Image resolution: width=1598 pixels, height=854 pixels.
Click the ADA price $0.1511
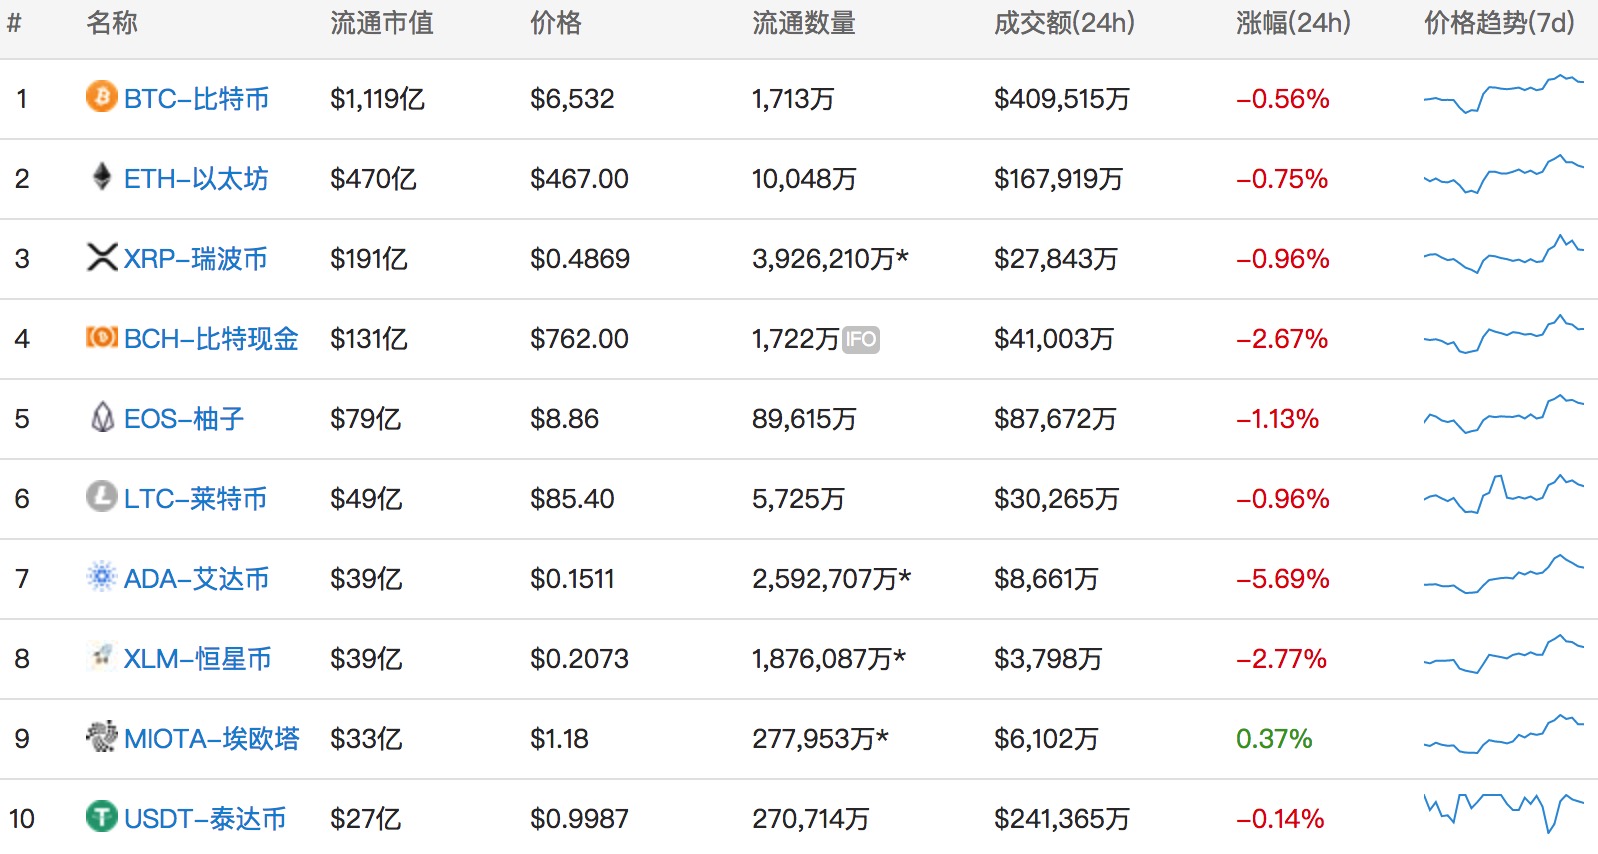coord(572,579)
